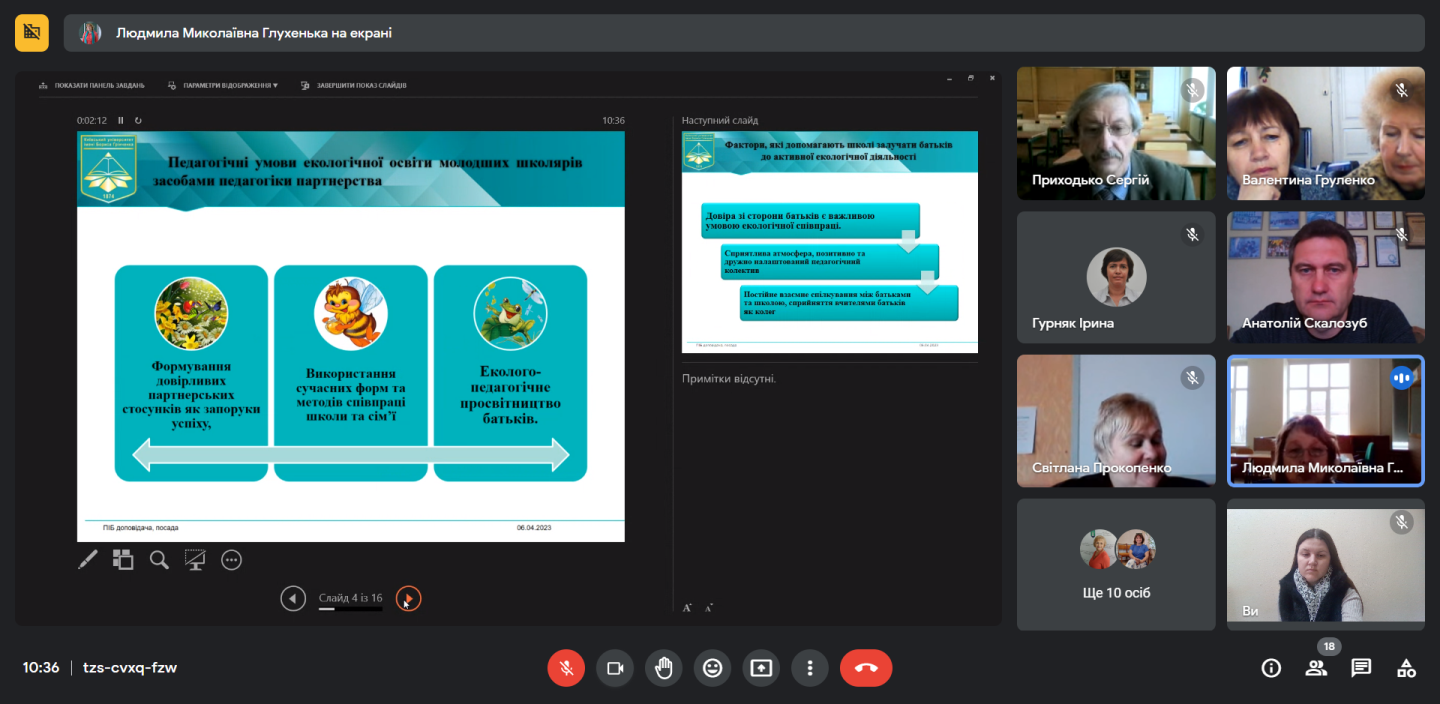
Task: Click Завершити показ слайдів
Action: coord(354,86)
